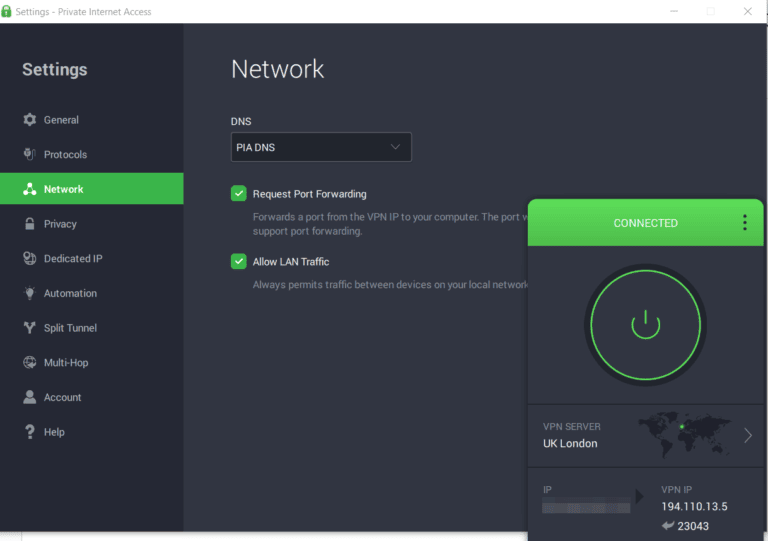Uncheck Allow LAN Traffic checkbox
768x541 pixels.
click(x=239, y=261)
